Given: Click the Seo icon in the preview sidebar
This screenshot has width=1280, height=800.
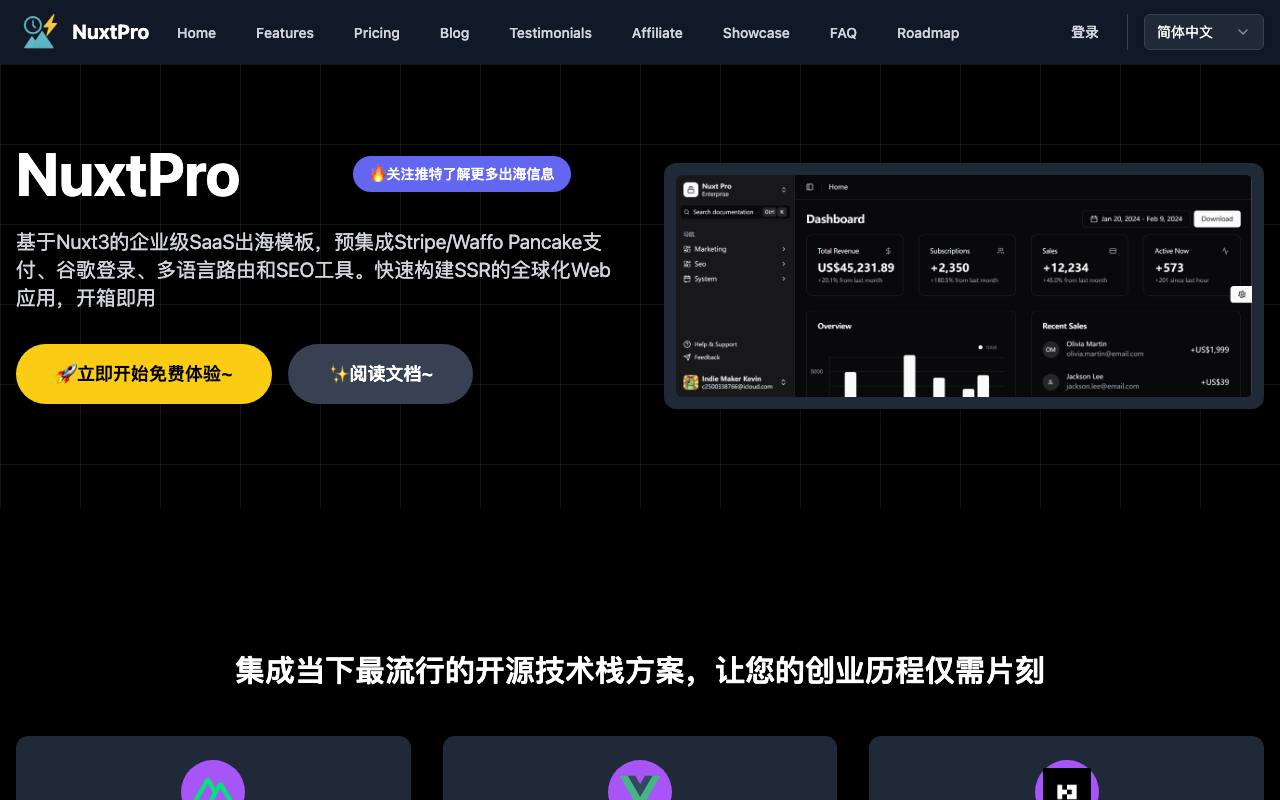Looking at the screenshot, I should 687,264.
